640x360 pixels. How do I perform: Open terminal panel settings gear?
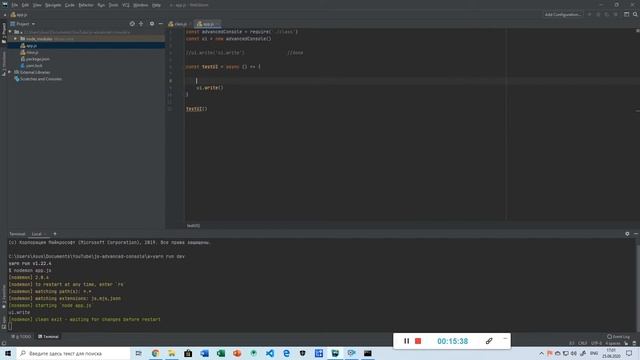point(627,234)
